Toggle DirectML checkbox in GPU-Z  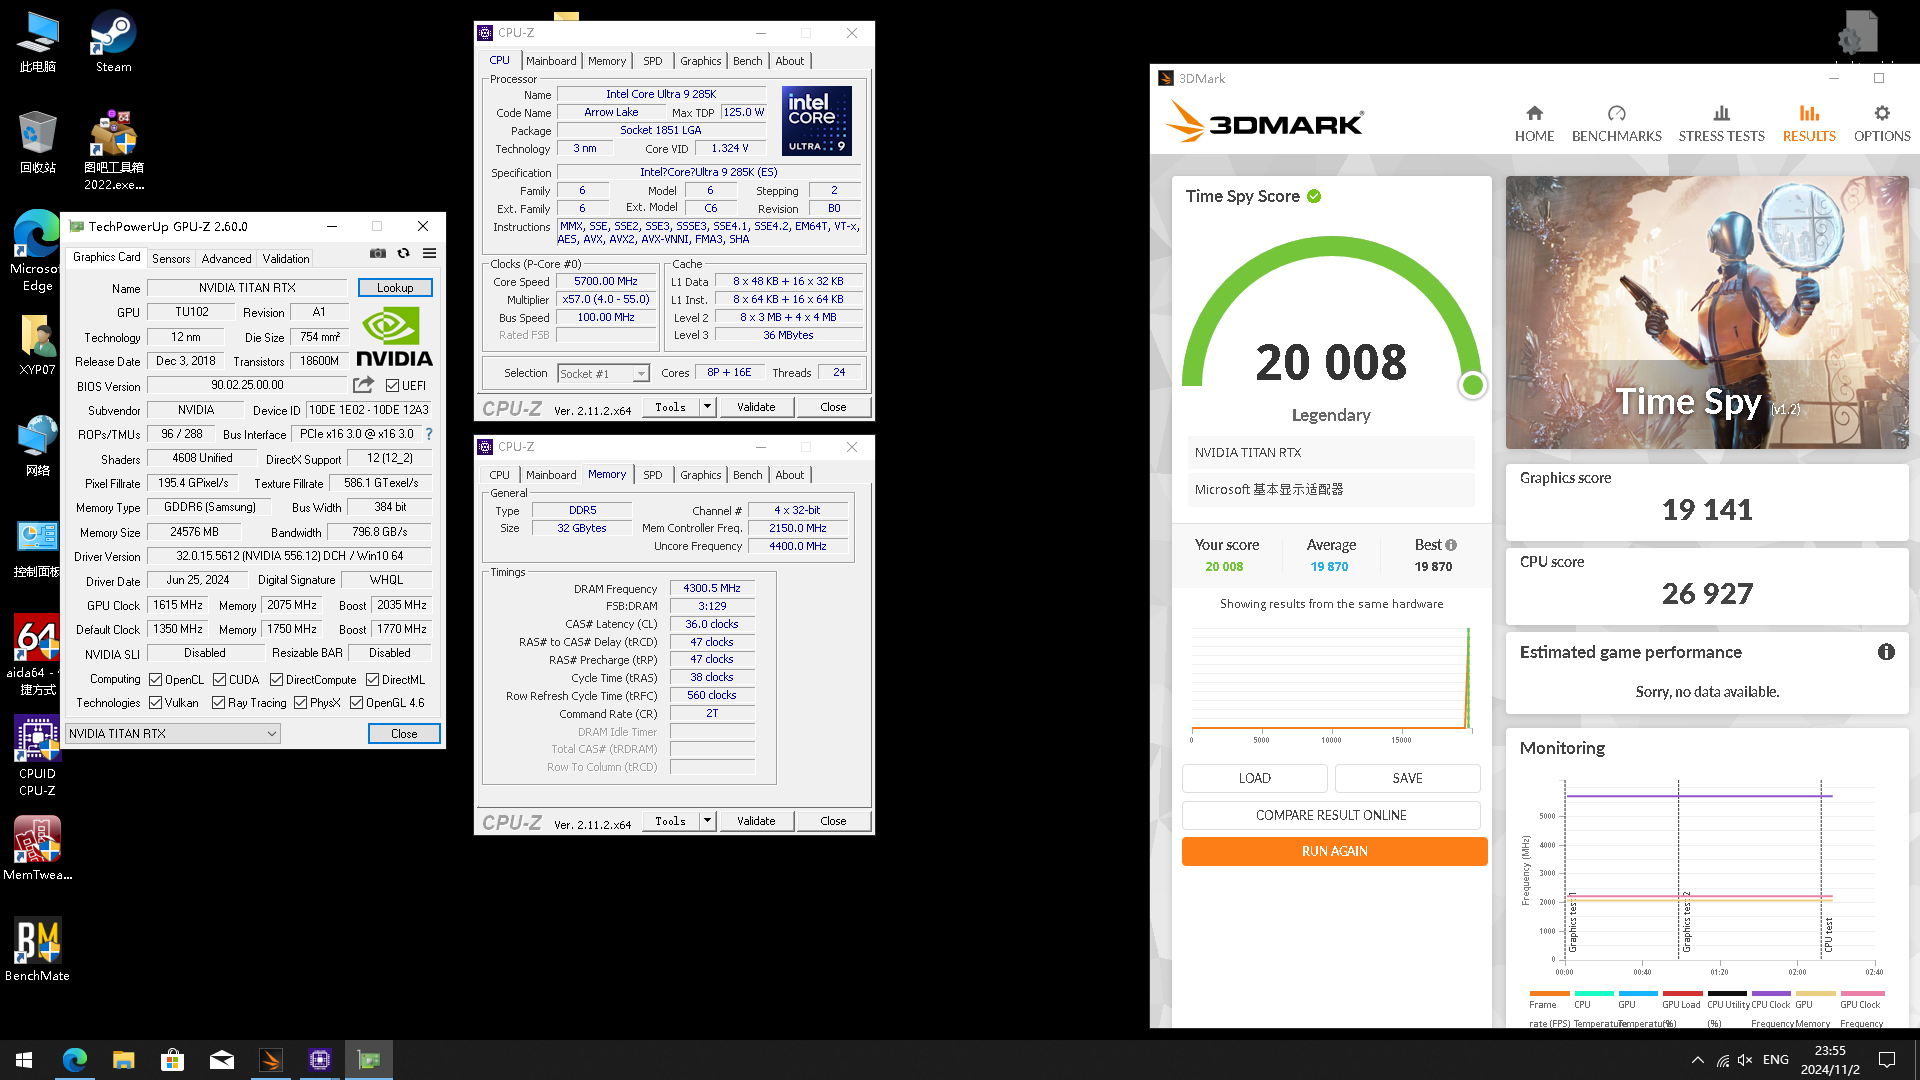(x=372, y=680)
